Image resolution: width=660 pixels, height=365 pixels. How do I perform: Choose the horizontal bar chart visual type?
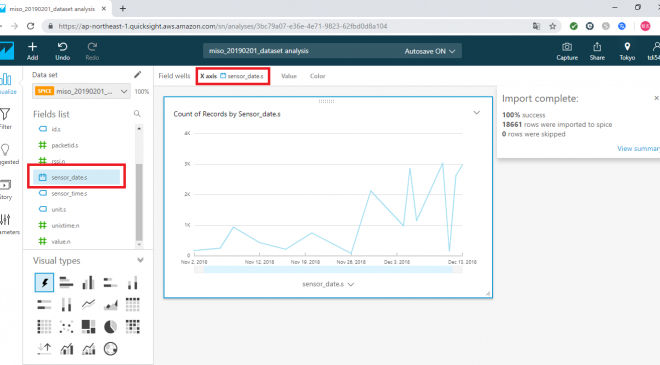tap(66, 282)
